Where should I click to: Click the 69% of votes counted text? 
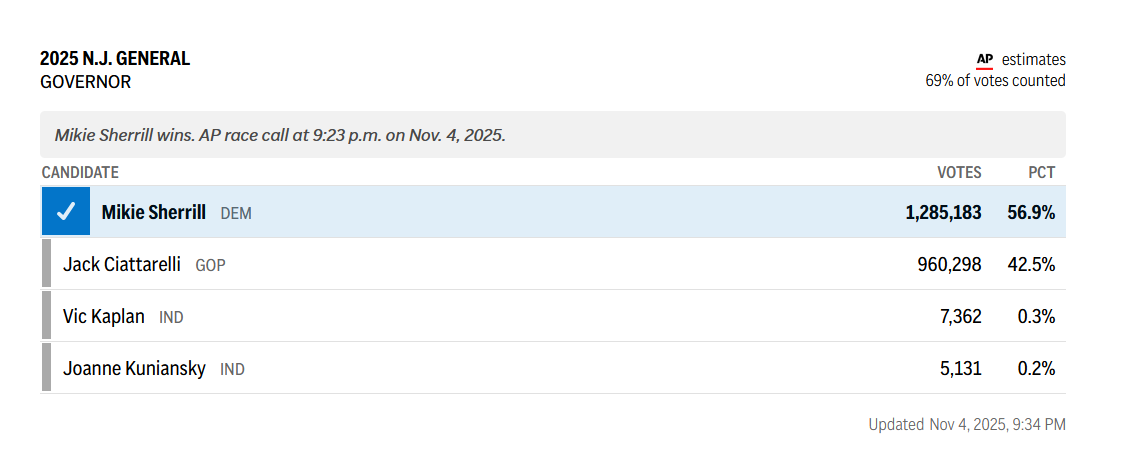click(x=995, y=81)
